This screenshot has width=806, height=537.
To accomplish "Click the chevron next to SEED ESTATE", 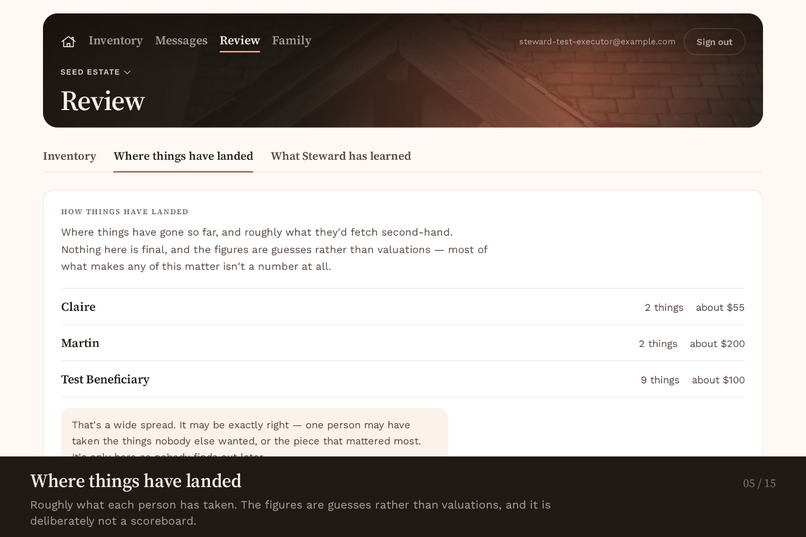I will [x=127, y=72].
